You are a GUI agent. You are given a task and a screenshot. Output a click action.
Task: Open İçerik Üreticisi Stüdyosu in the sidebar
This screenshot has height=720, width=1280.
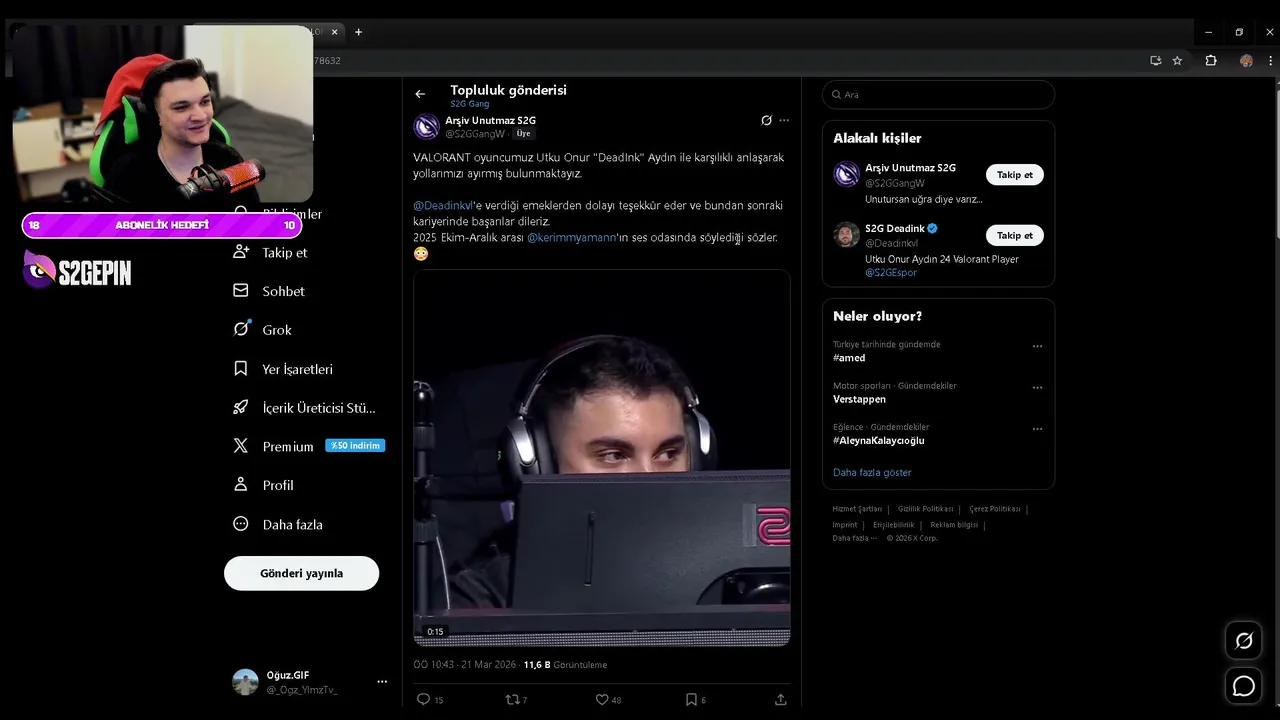pos(305,408)
